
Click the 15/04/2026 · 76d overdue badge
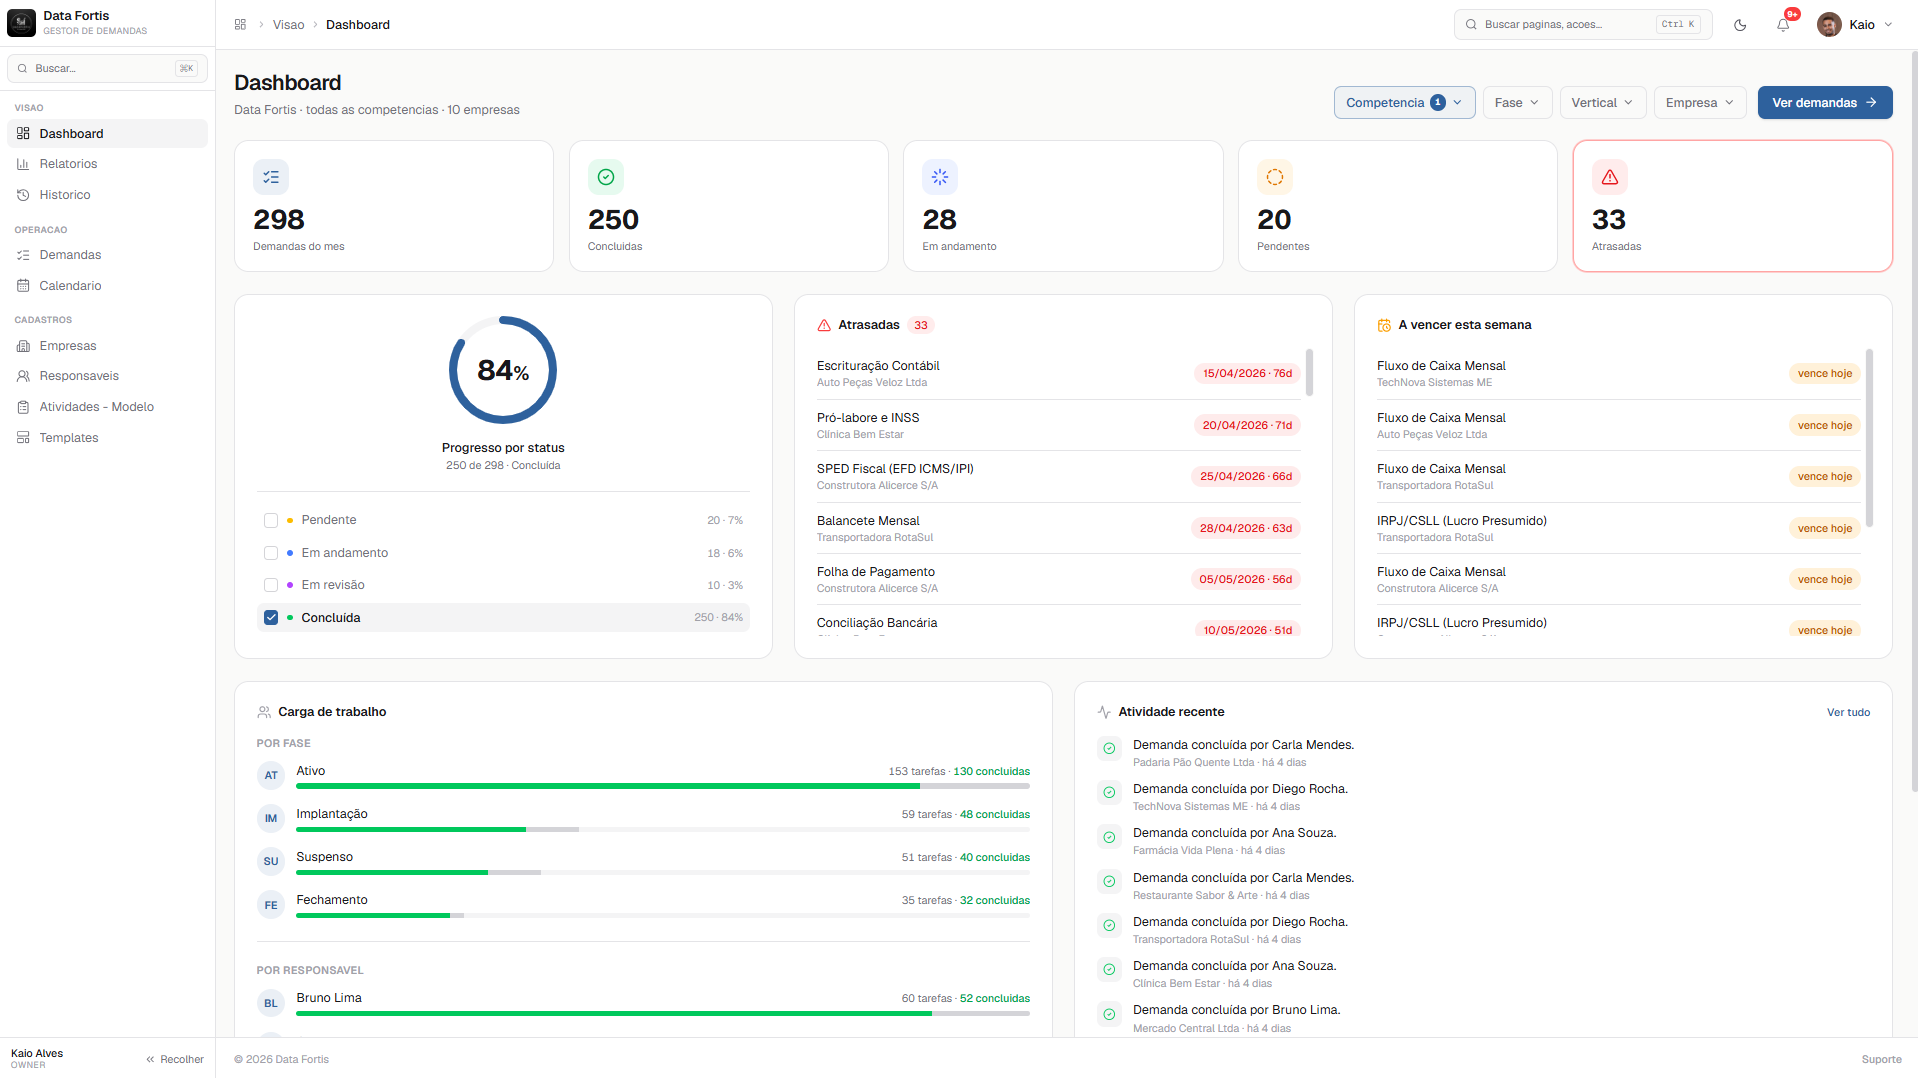pyautogui.click(x=1247, y=374)
